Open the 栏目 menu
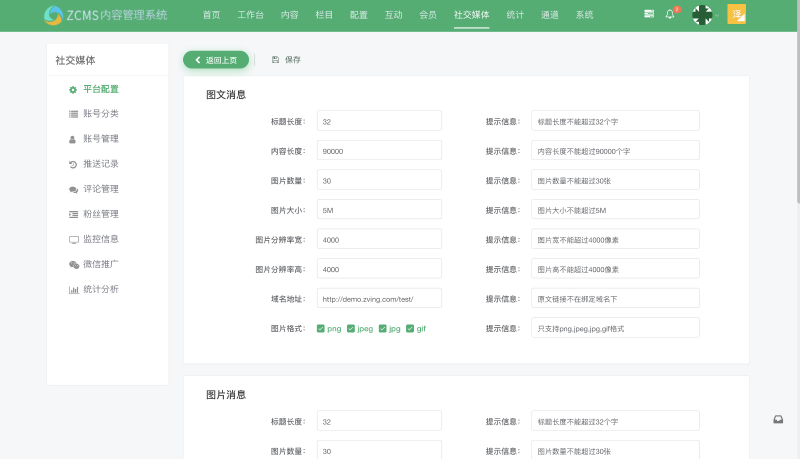The width and height of the screenshot is (800, 459). (324, 15)
